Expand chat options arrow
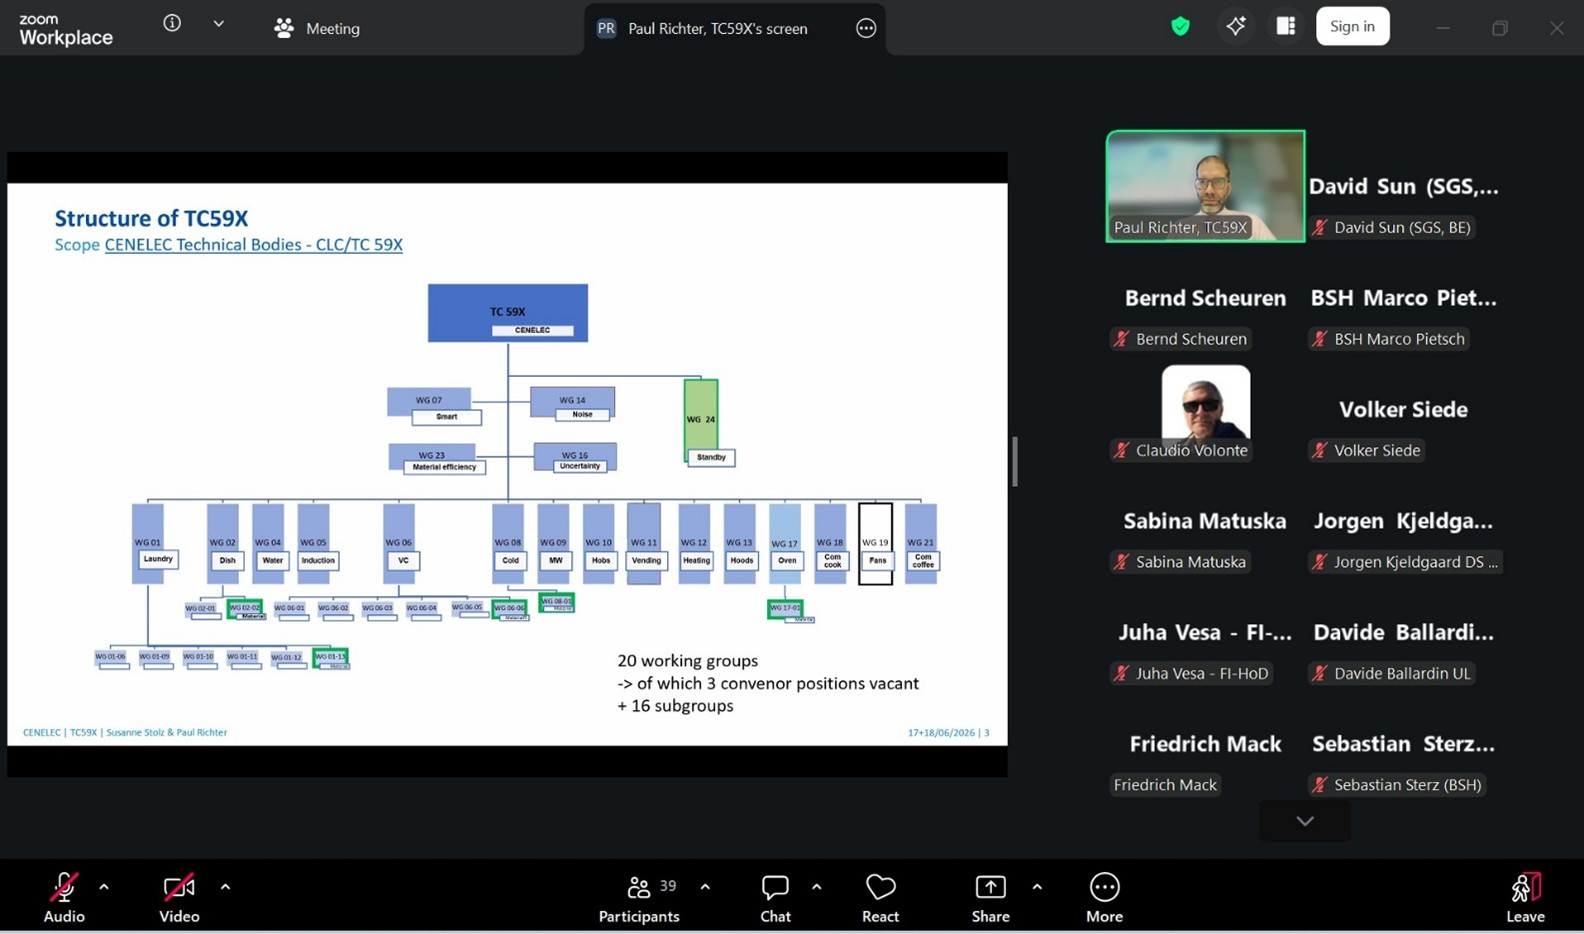 coord(817,886)
